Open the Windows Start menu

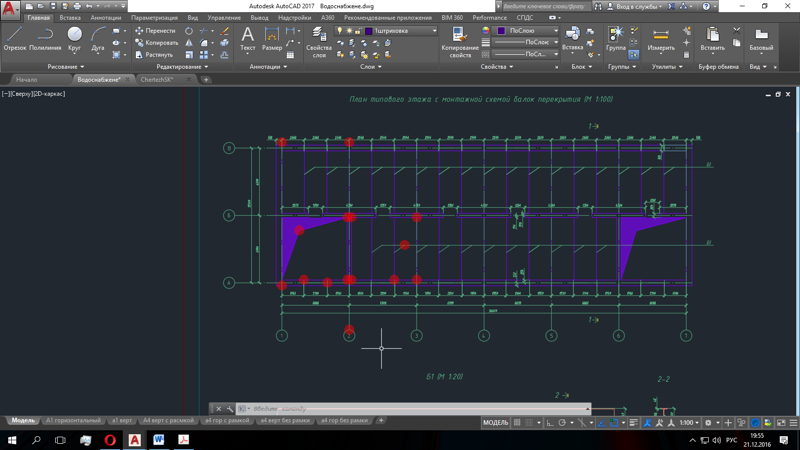click(x=12, y=440)
